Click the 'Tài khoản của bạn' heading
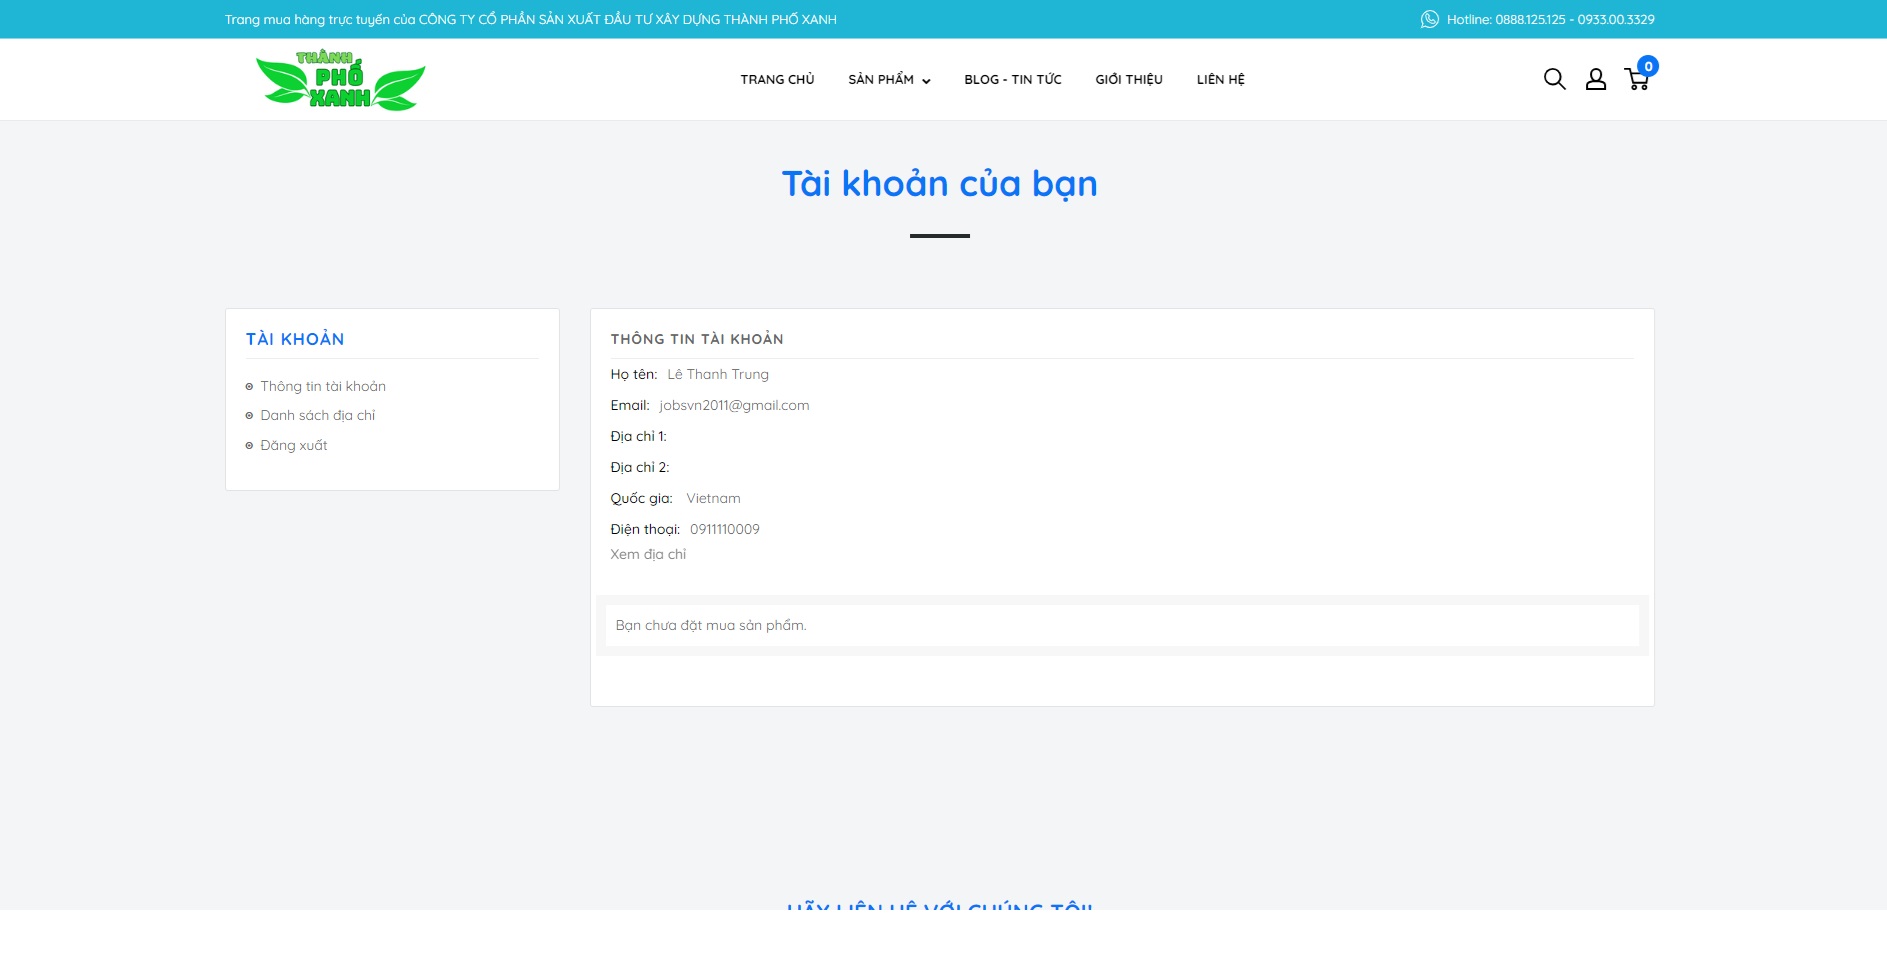Image resolution: width=1887 pixels, height=976 pixels. pyautogui.click(x=939, y=184)
